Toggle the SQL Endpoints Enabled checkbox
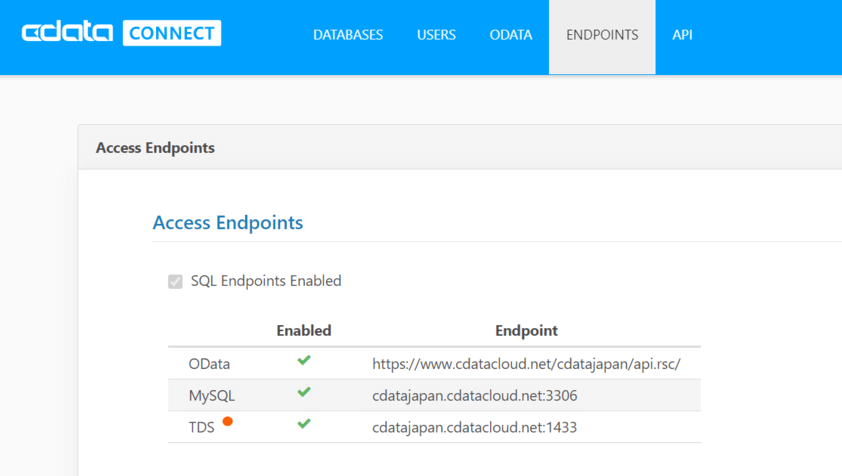Screen dimensions: 842x476 [x=176, y=282]
